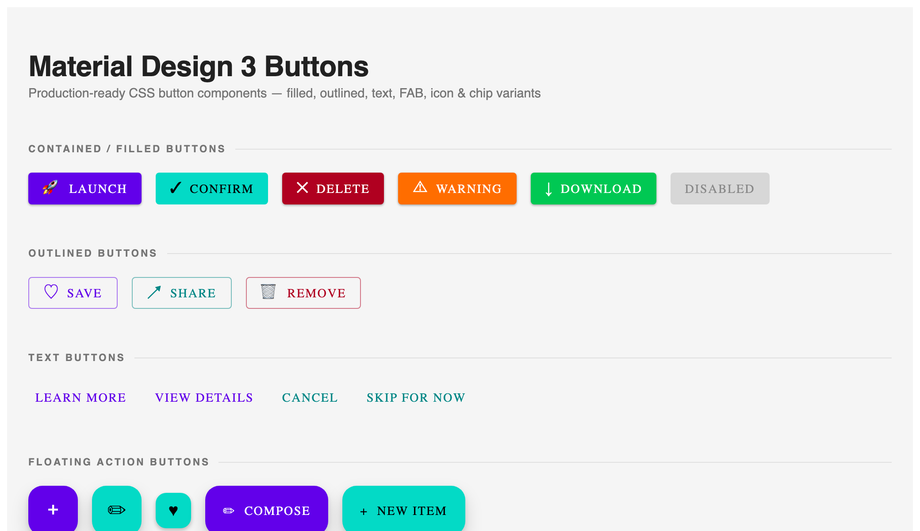The height and width of the screenshot is (531, 920).
Task: Click the Floating Action Buttons heading
Action: point(119,462)
